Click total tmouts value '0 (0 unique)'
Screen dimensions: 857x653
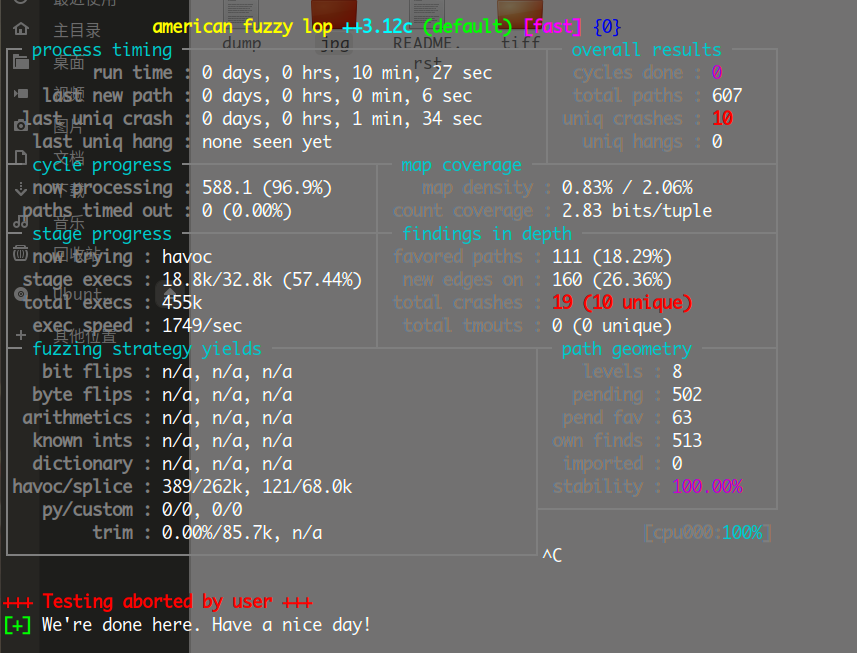click(612, 326)
